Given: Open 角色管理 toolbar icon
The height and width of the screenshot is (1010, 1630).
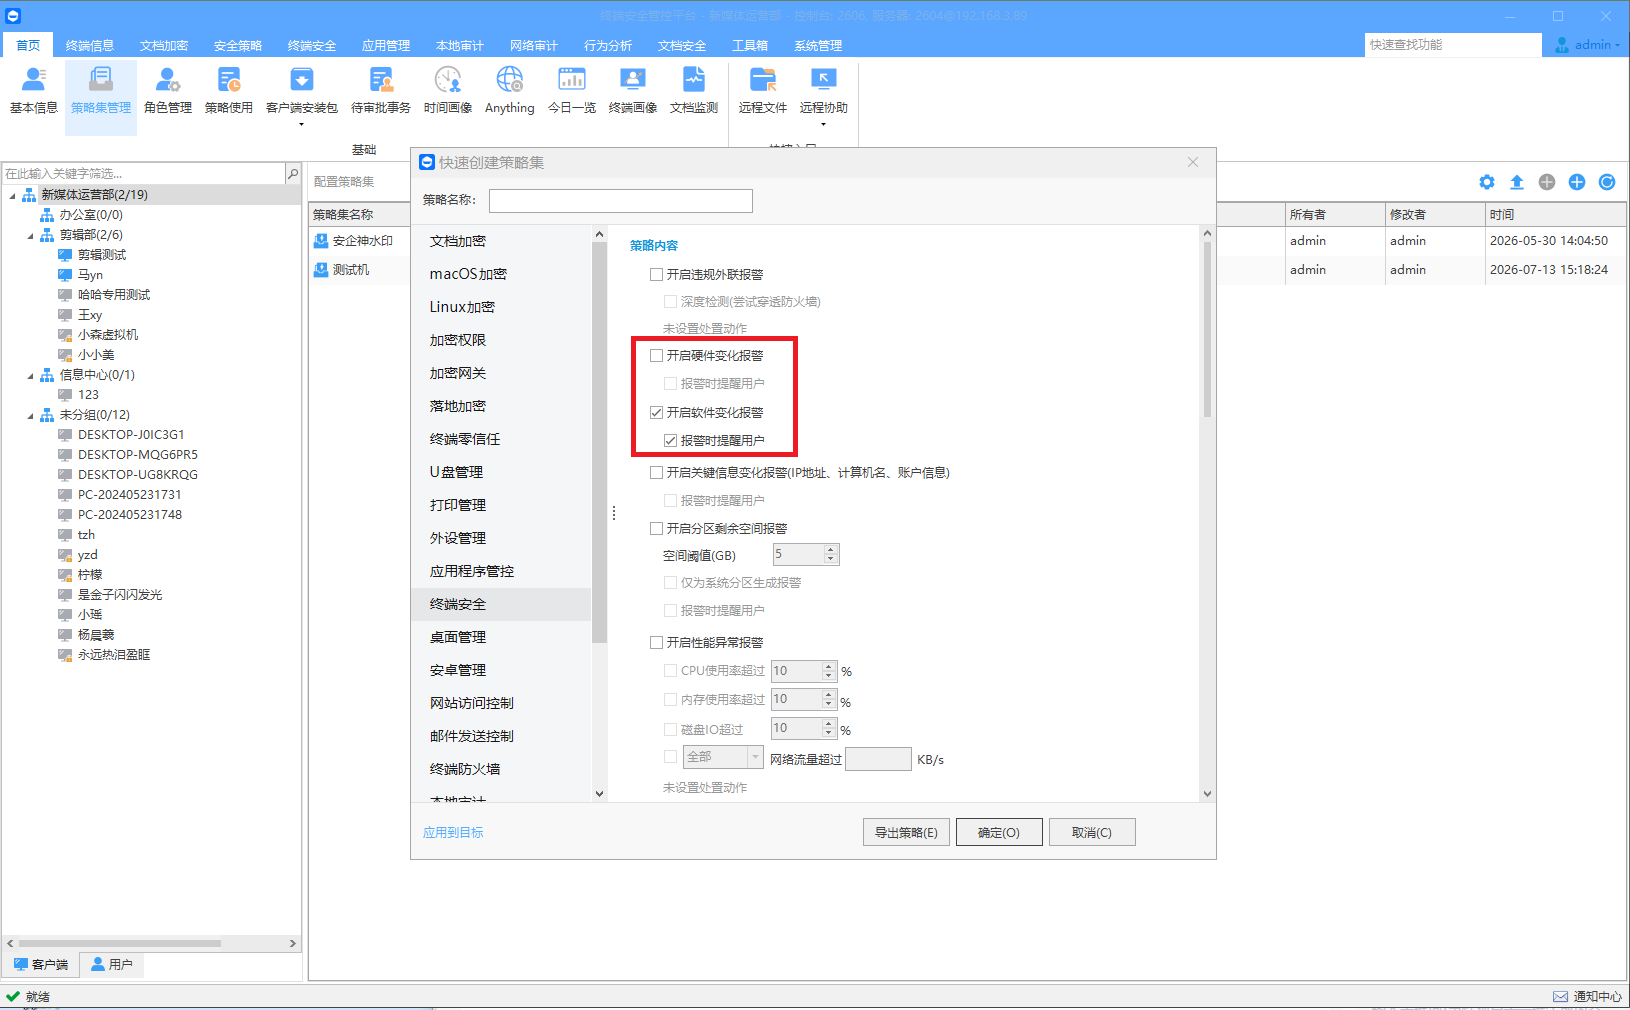Looking at the screenshot, I should [x=168, y=91].
